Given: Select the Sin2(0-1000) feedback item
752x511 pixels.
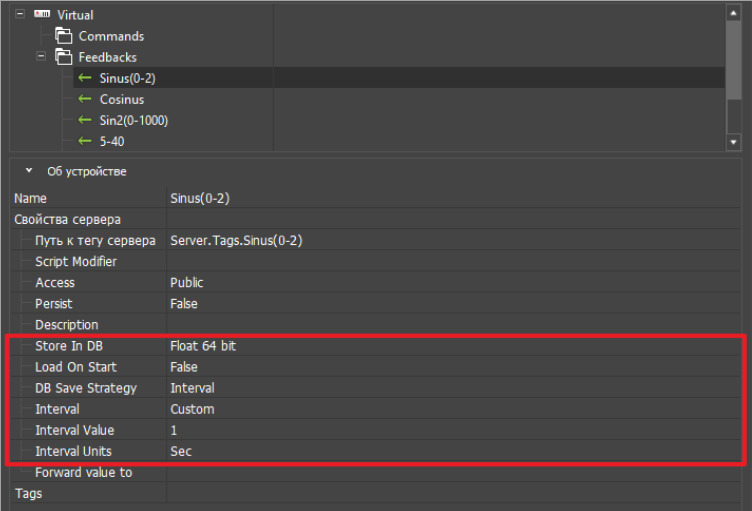Looking at the screenshot, I should click(133, 120).
